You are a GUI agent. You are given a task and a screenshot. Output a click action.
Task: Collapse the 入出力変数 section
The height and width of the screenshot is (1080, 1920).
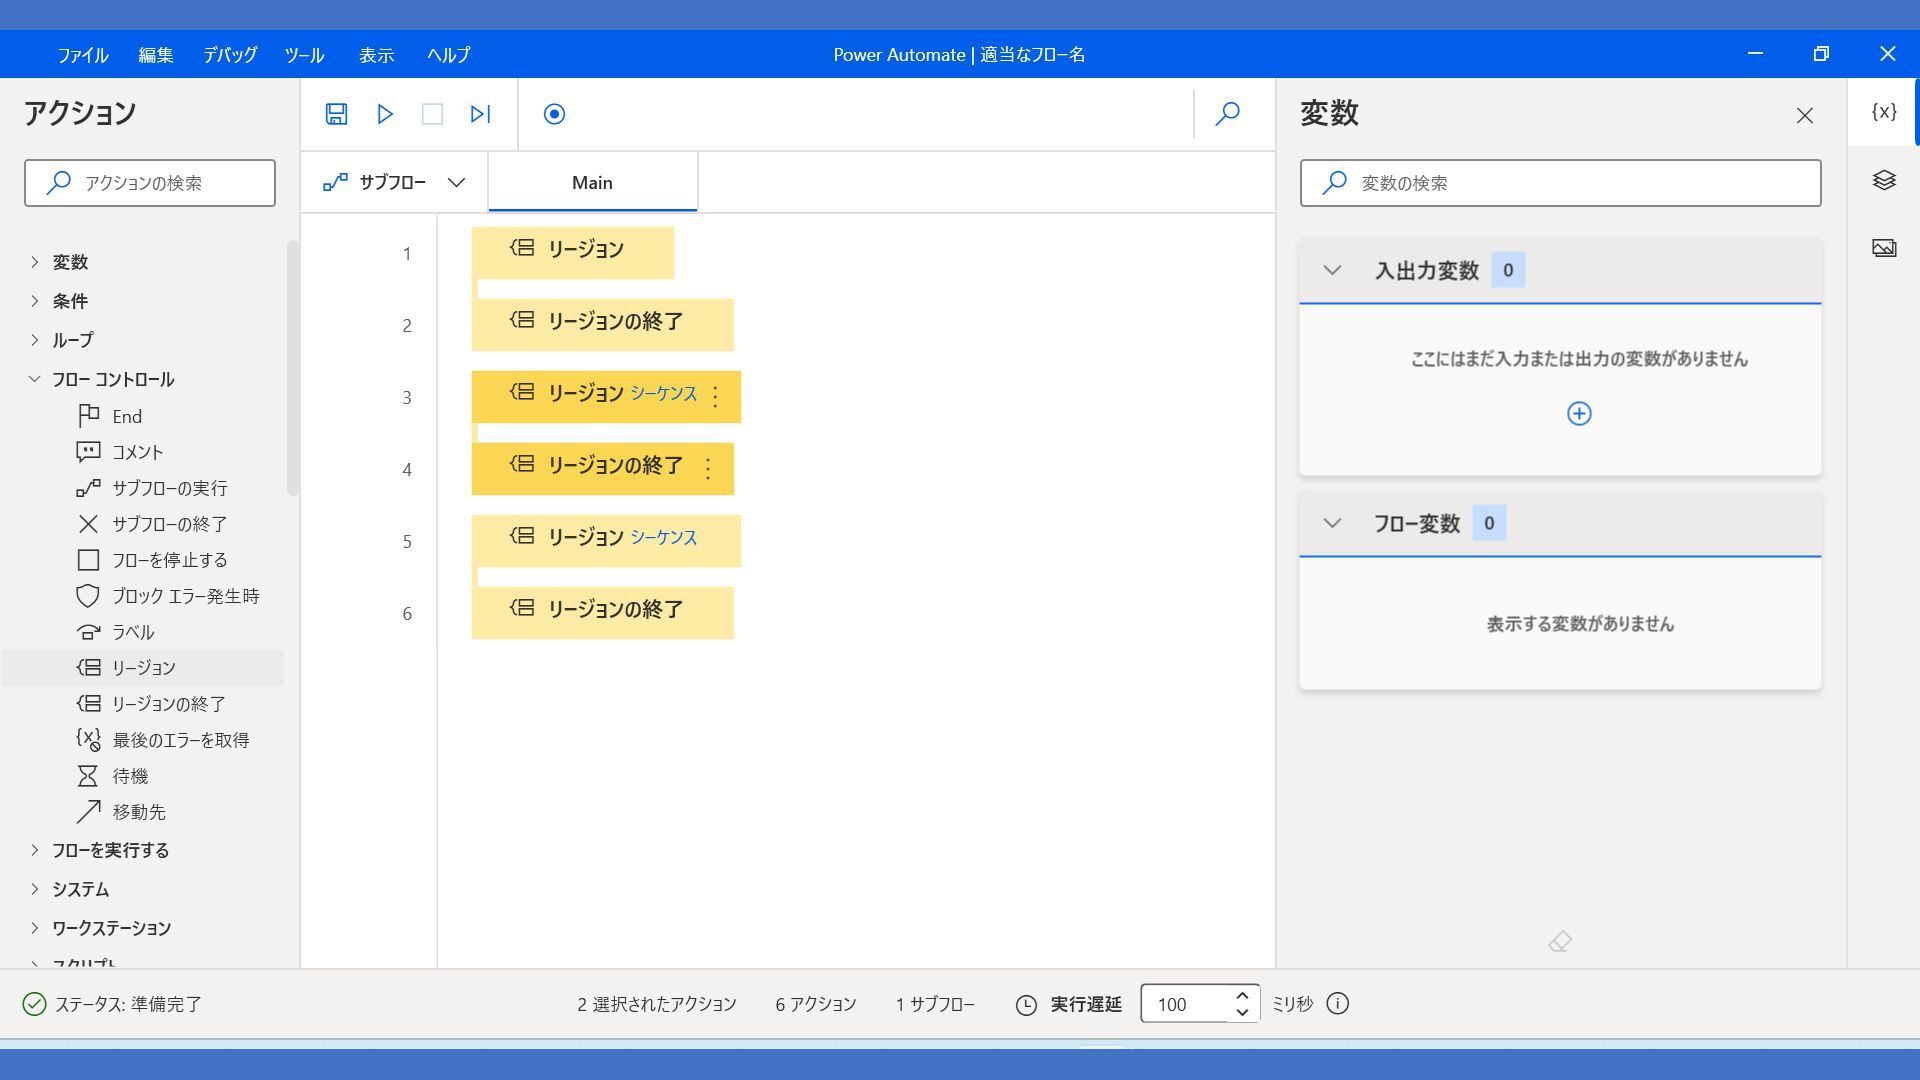coord(1332,270)
